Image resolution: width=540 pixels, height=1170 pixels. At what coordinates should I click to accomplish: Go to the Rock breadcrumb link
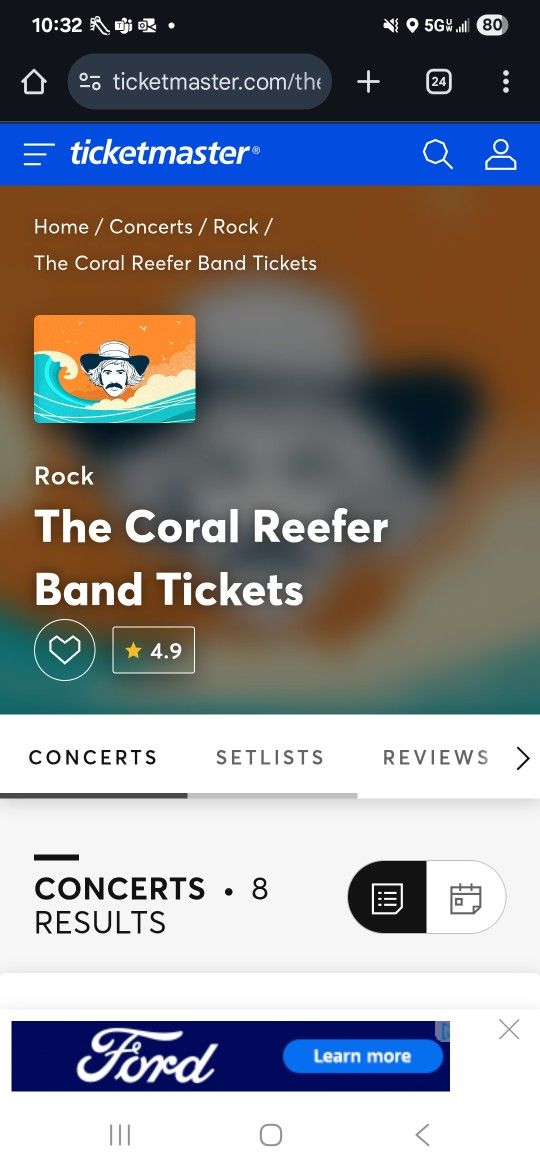(x=236, y=227)
